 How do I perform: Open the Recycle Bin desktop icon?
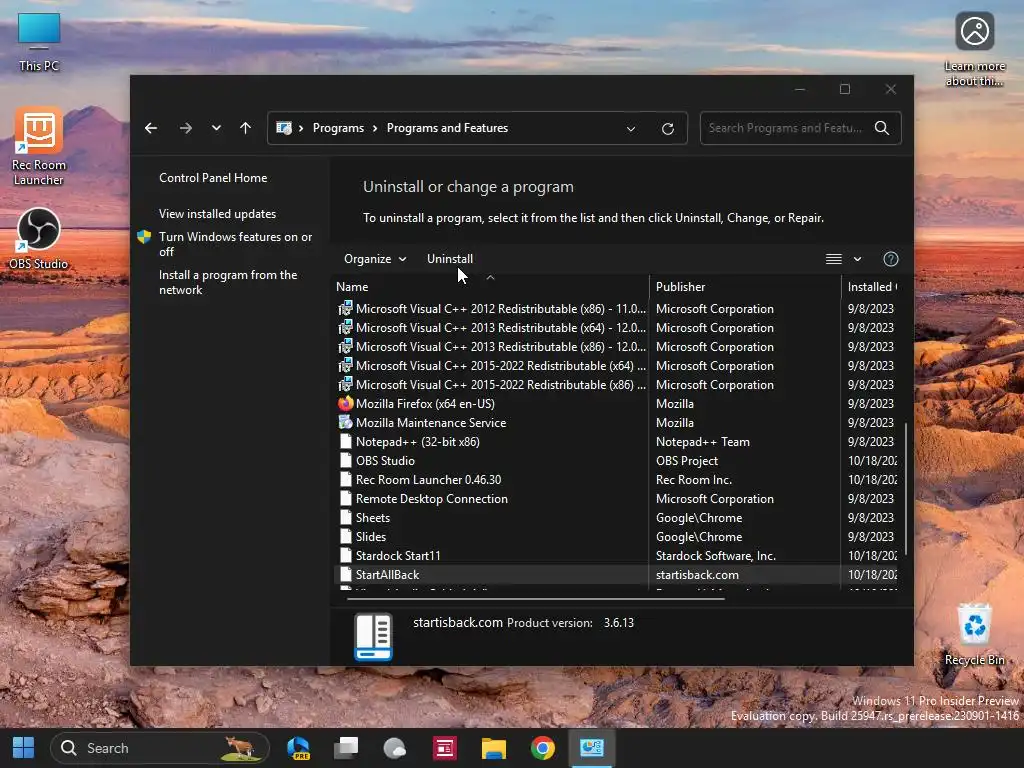tap(974, 634)
